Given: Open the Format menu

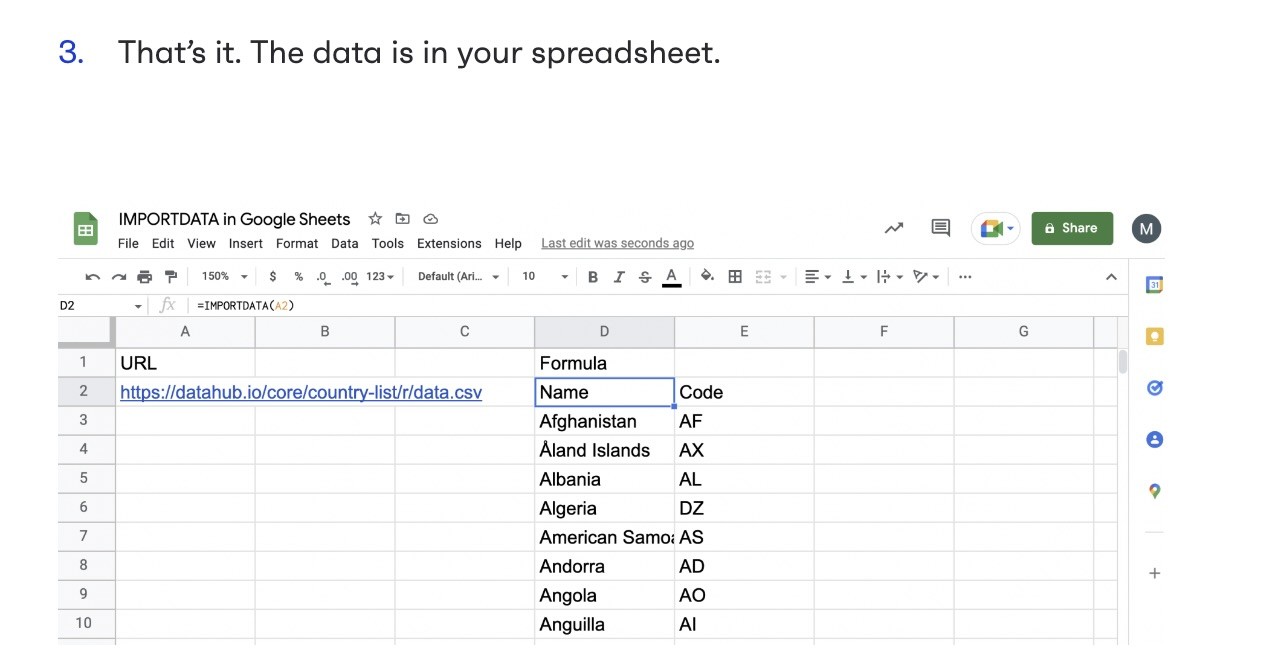Looking at the screenshot, I should [296, 243].
